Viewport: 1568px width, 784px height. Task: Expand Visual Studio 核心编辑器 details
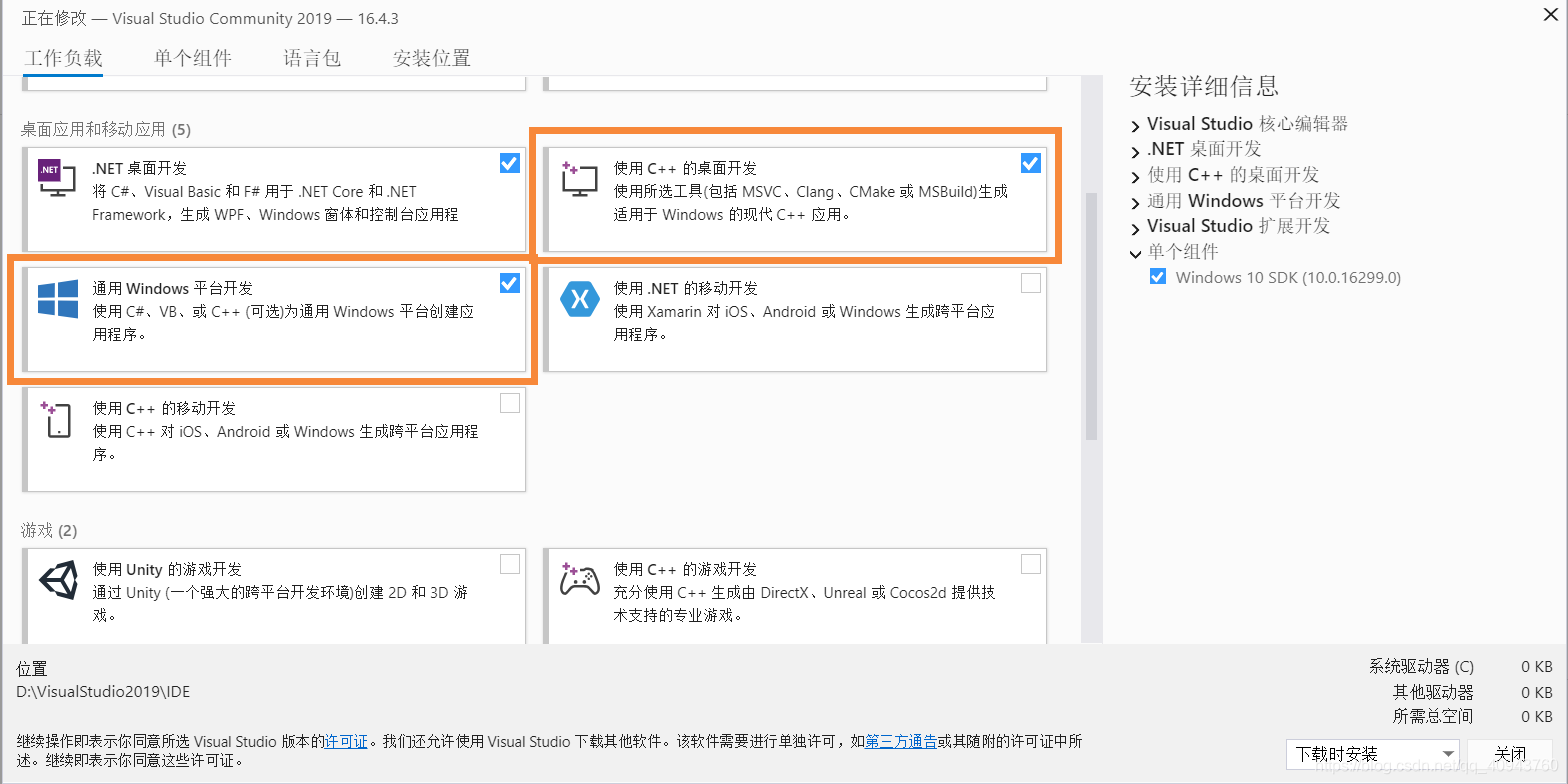pos(1136,126)
